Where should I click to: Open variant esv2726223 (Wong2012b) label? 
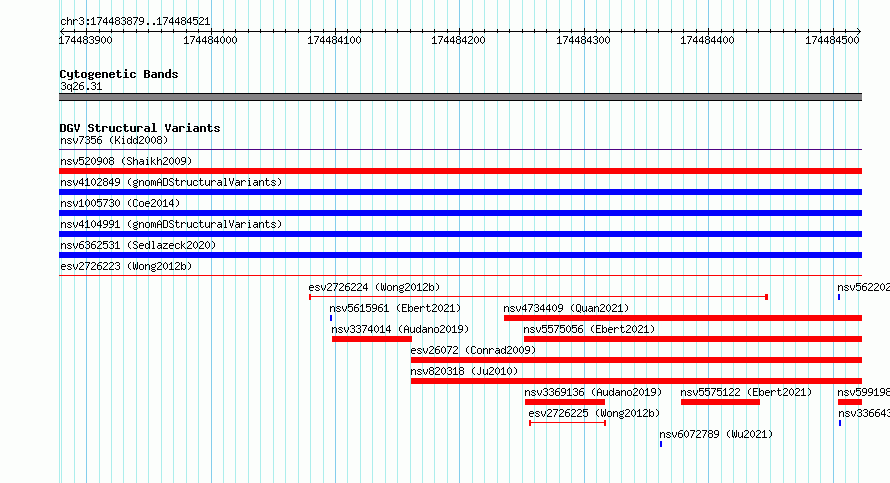pos(126,266)
